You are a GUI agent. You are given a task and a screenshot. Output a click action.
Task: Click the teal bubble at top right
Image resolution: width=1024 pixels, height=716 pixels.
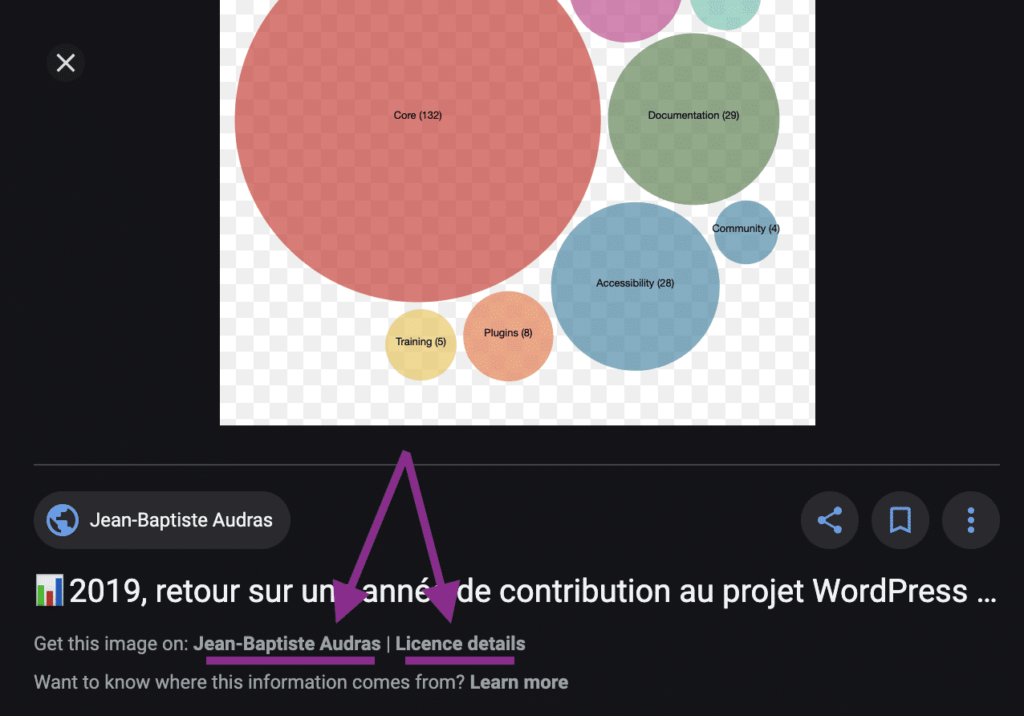pyautogui.click(x=725, y=12)
